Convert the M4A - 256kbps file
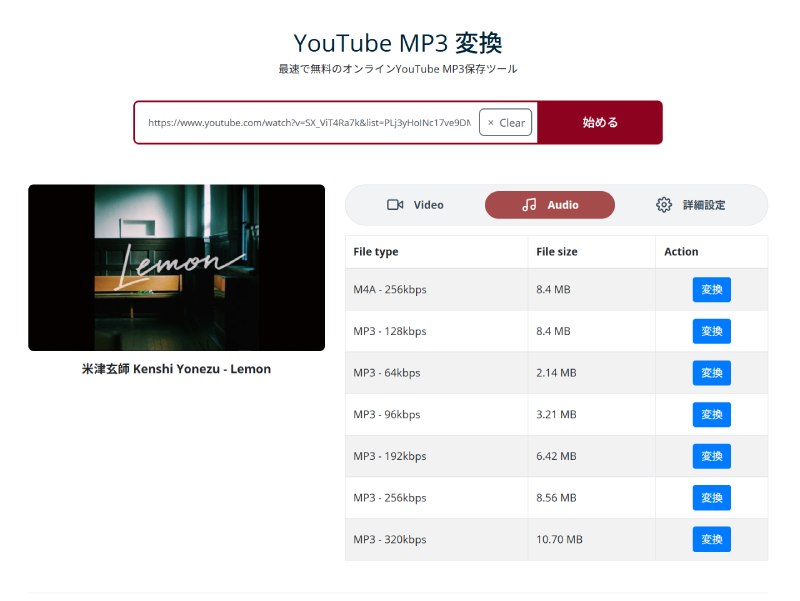800x601 pixels. [711, 289]
